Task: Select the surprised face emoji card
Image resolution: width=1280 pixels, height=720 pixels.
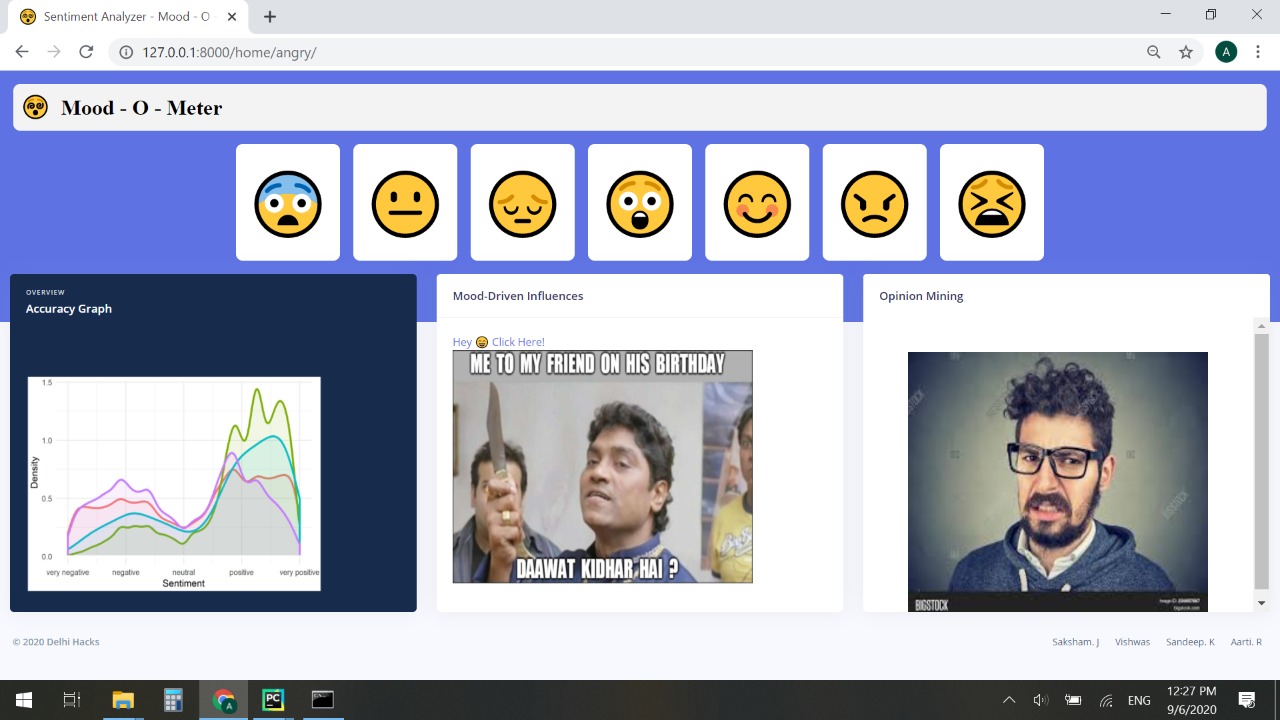Action: [x=640, y=202]
